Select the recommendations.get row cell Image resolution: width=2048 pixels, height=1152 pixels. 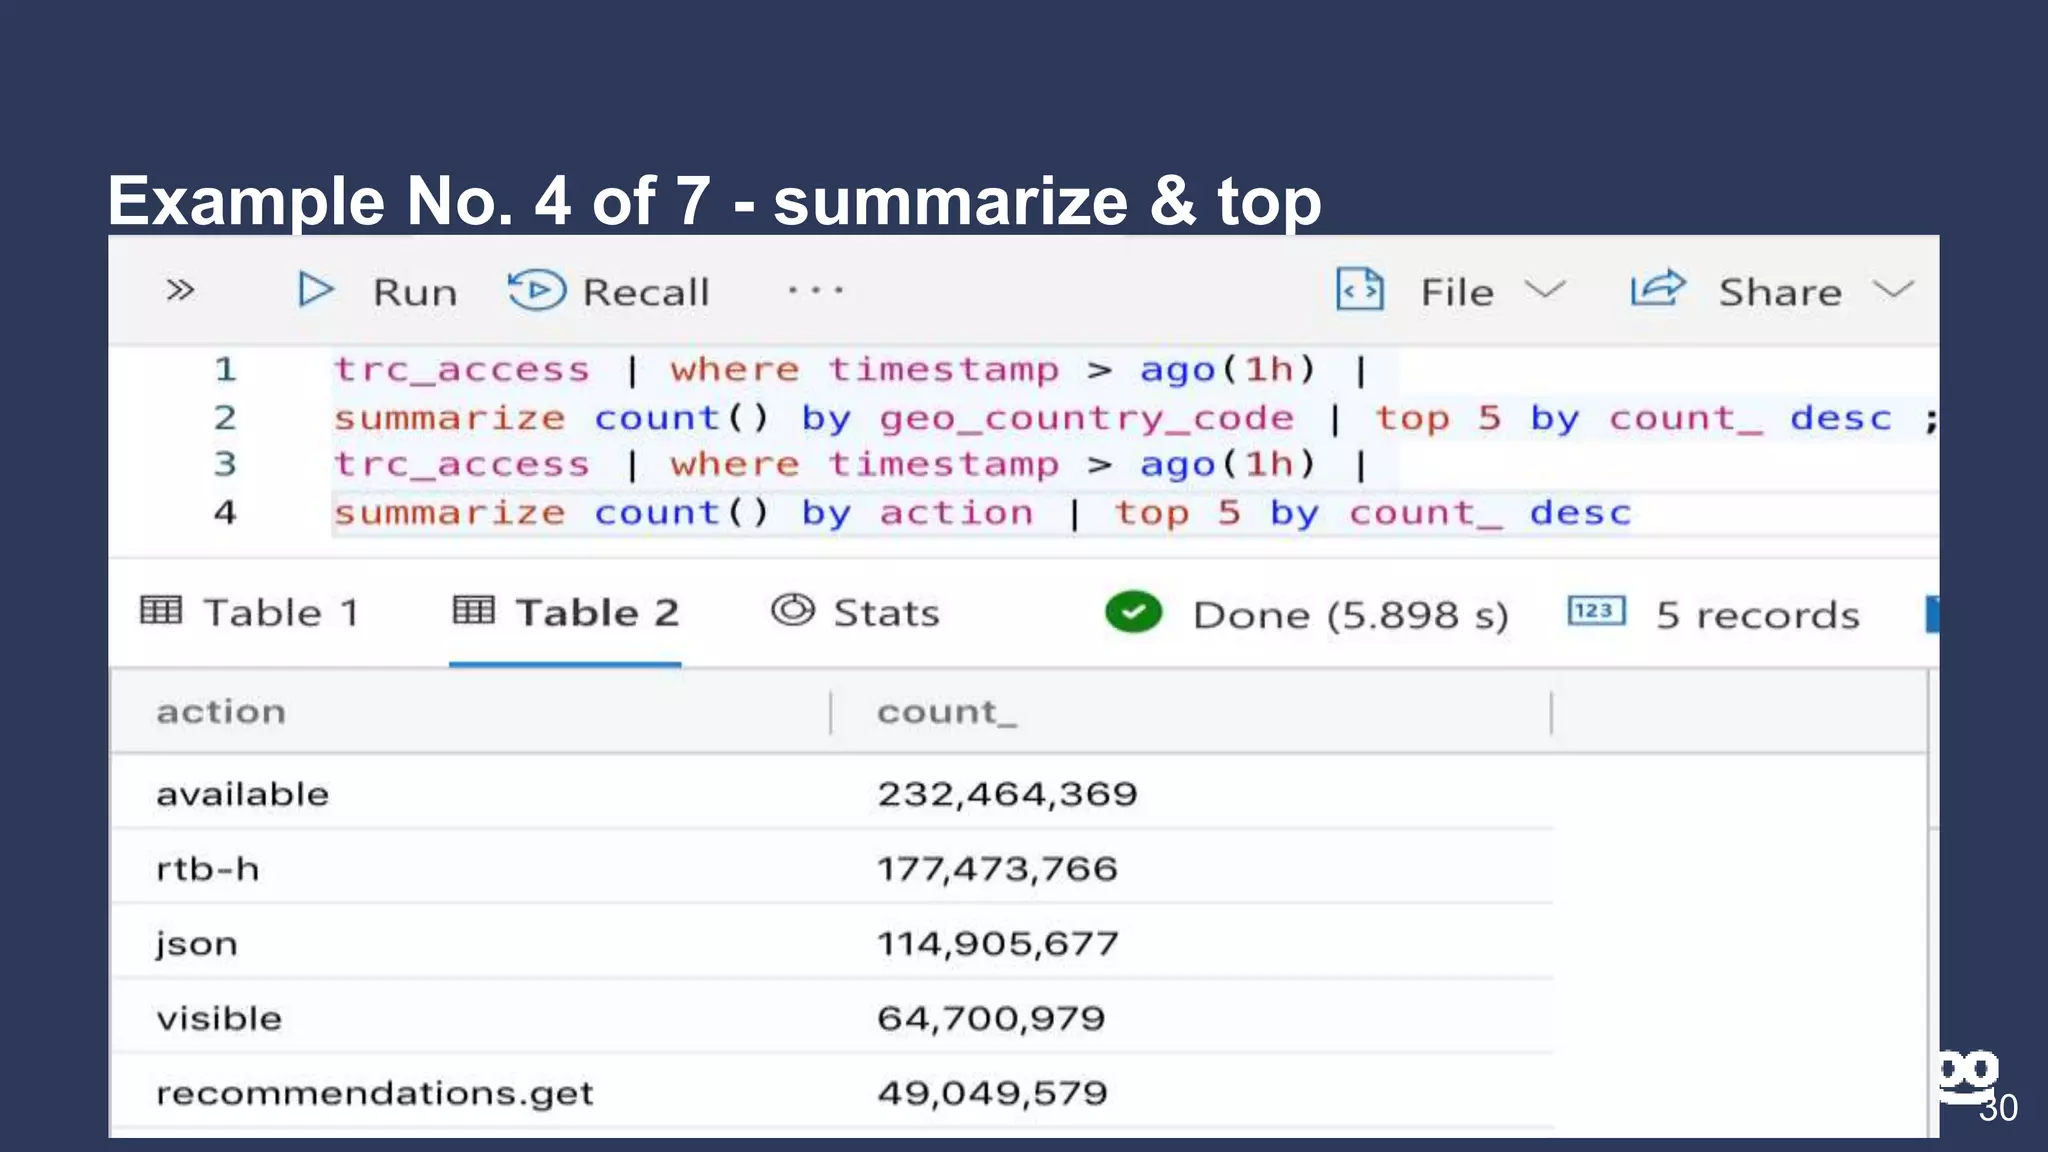(x=470, y=1093)
